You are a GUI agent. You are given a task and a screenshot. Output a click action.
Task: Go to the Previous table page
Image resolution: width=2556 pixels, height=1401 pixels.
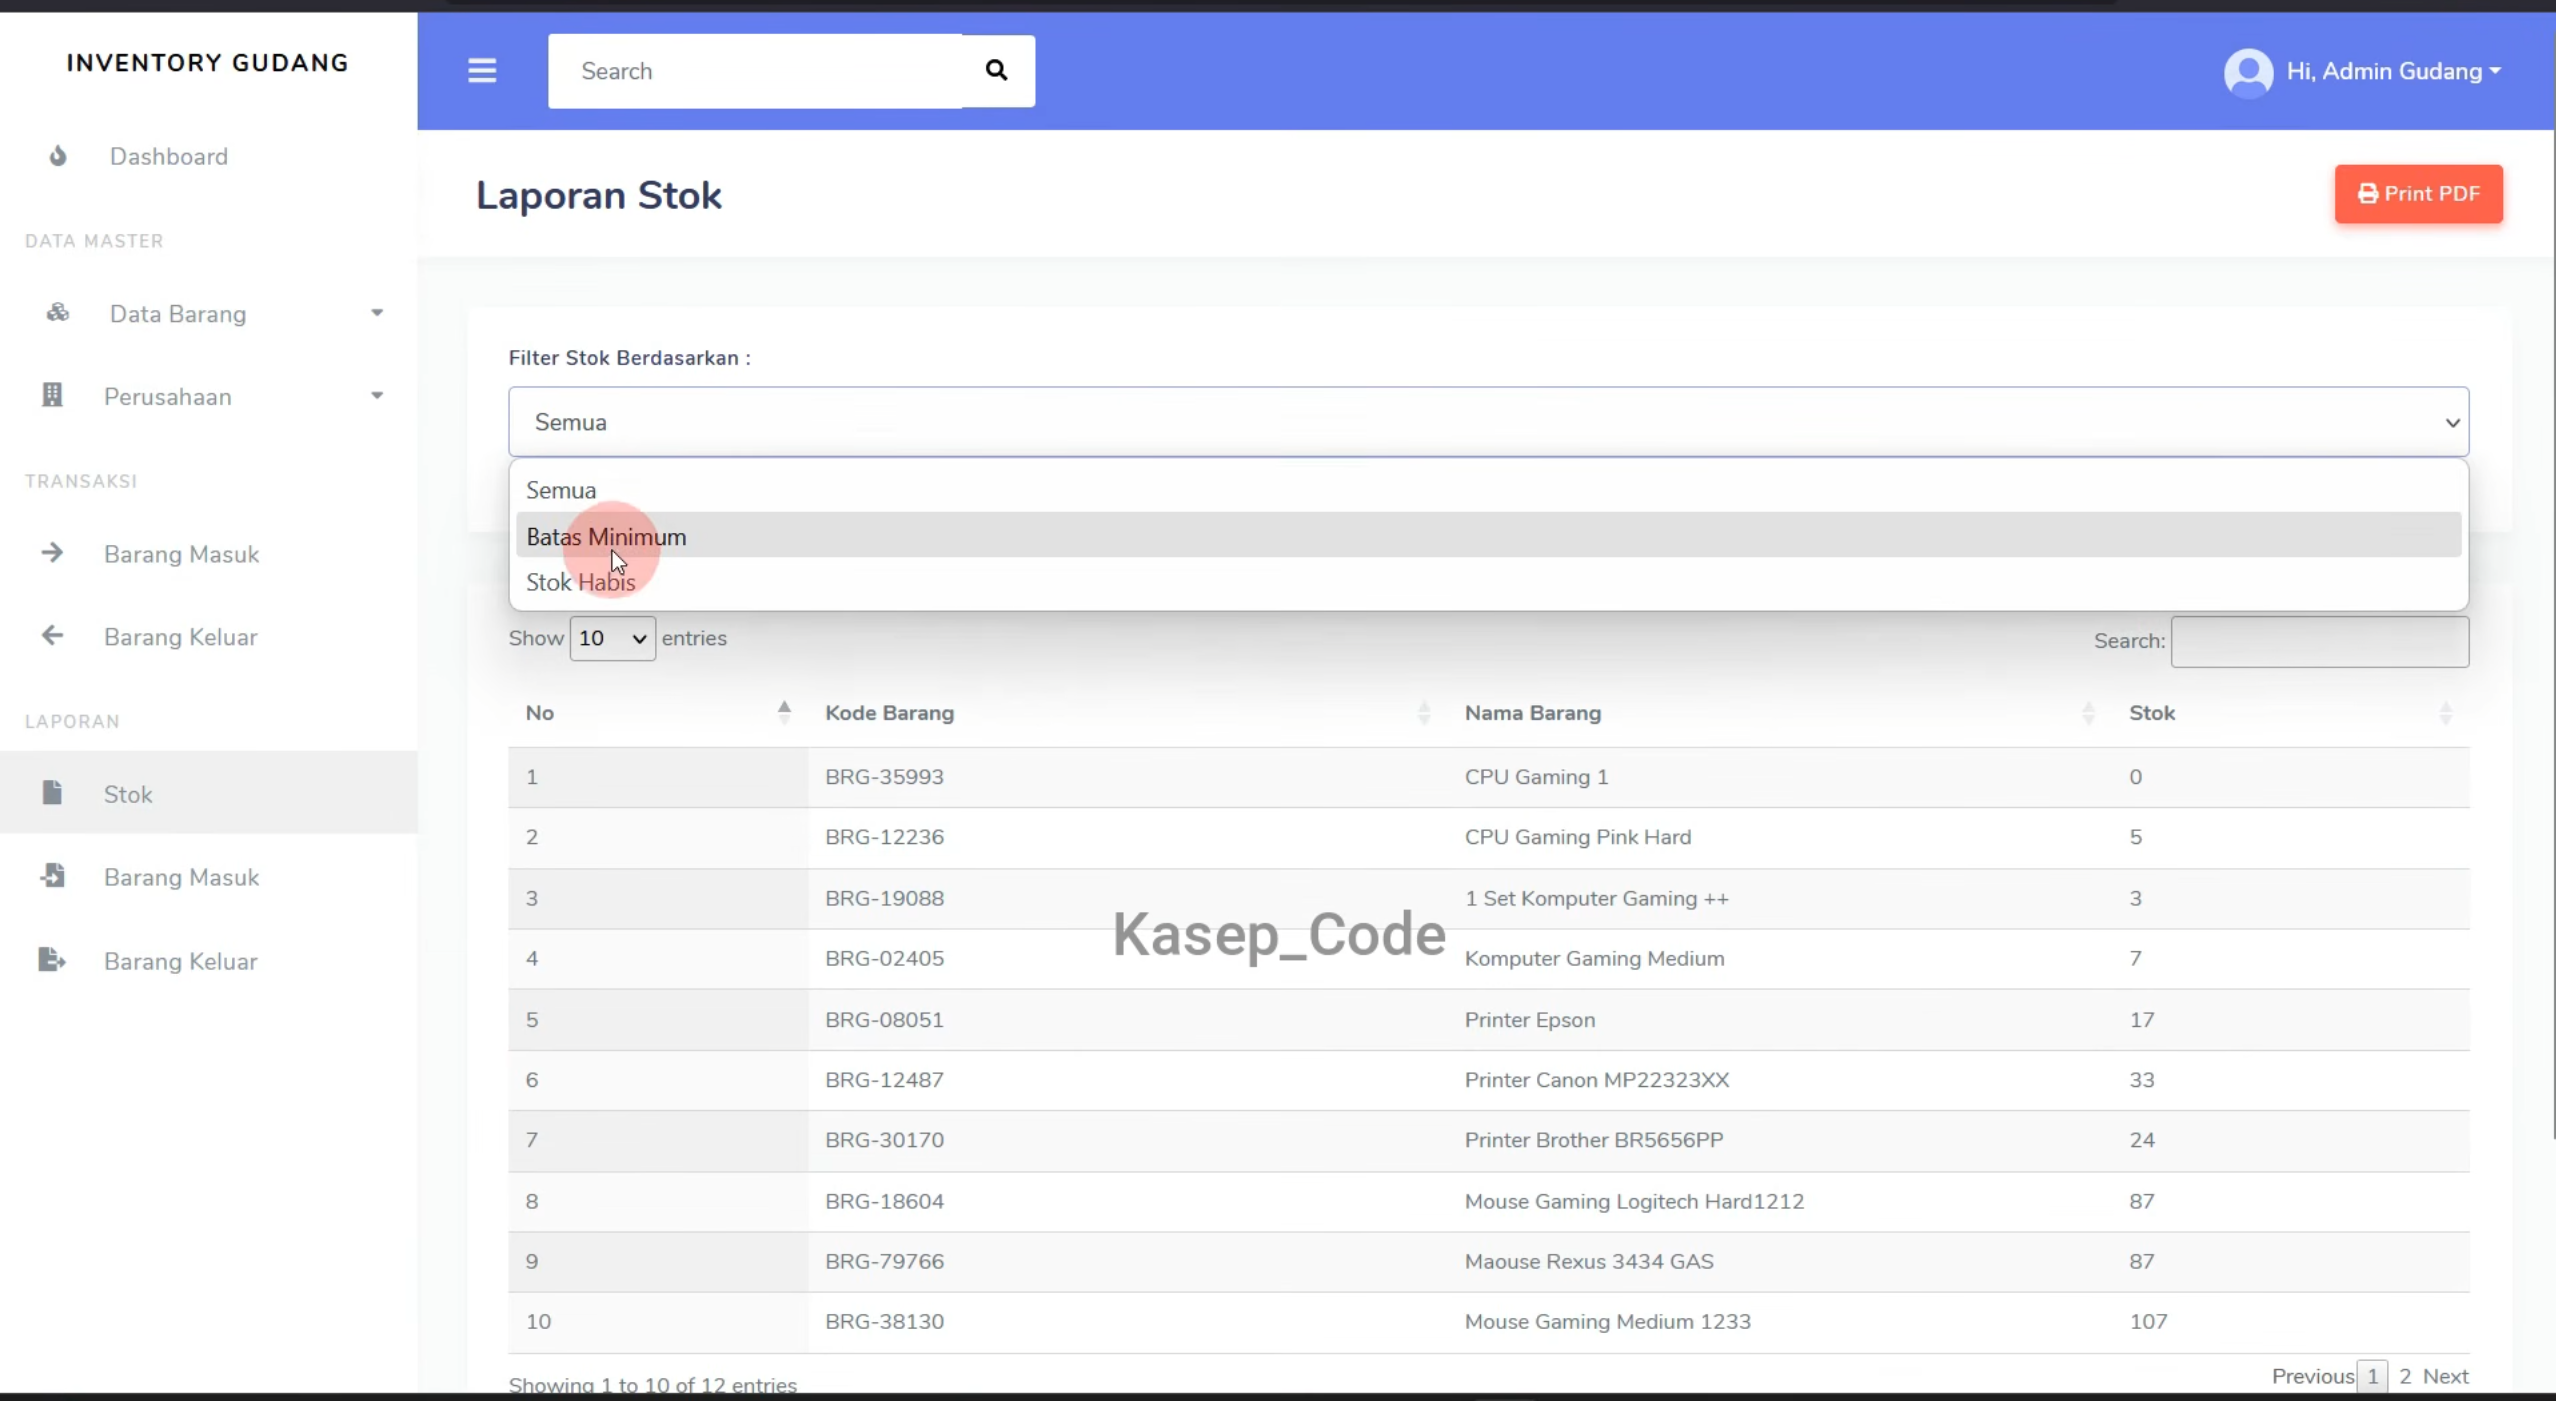(x=2313, y=1376)
